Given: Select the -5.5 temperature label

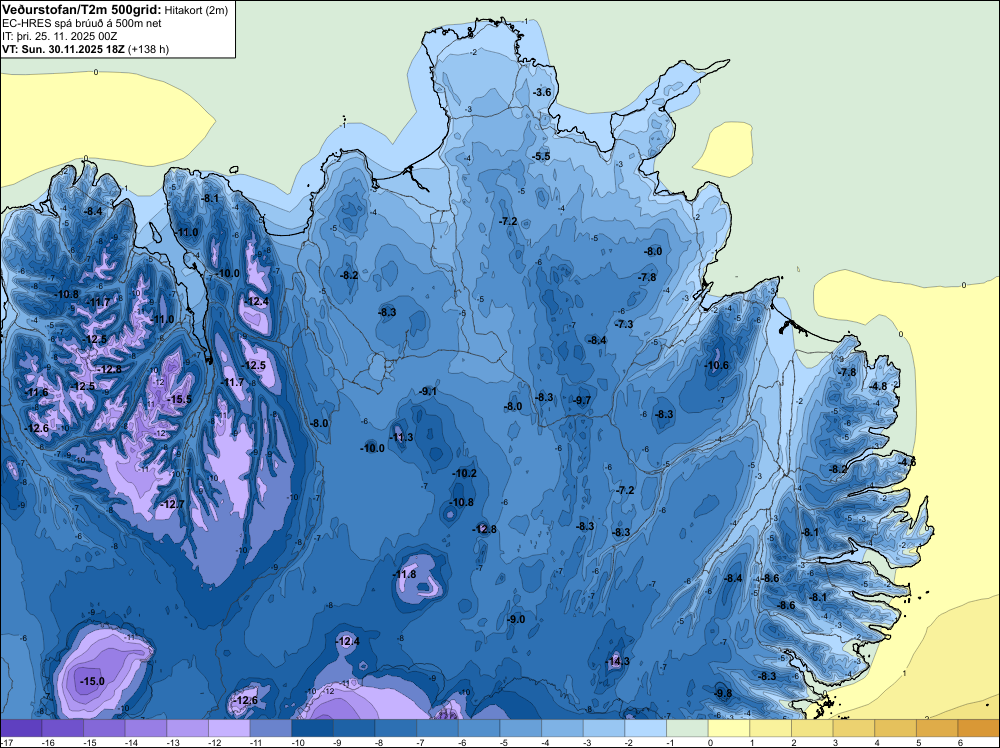Looking at the screenshot, I should (541, 156).
